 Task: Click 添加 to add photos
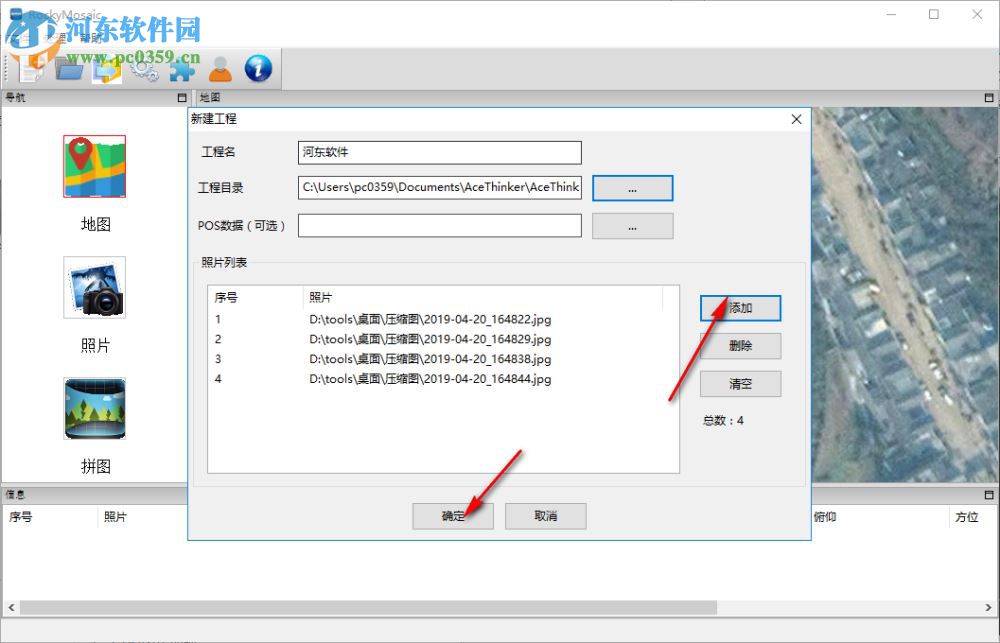pos(740,308)
